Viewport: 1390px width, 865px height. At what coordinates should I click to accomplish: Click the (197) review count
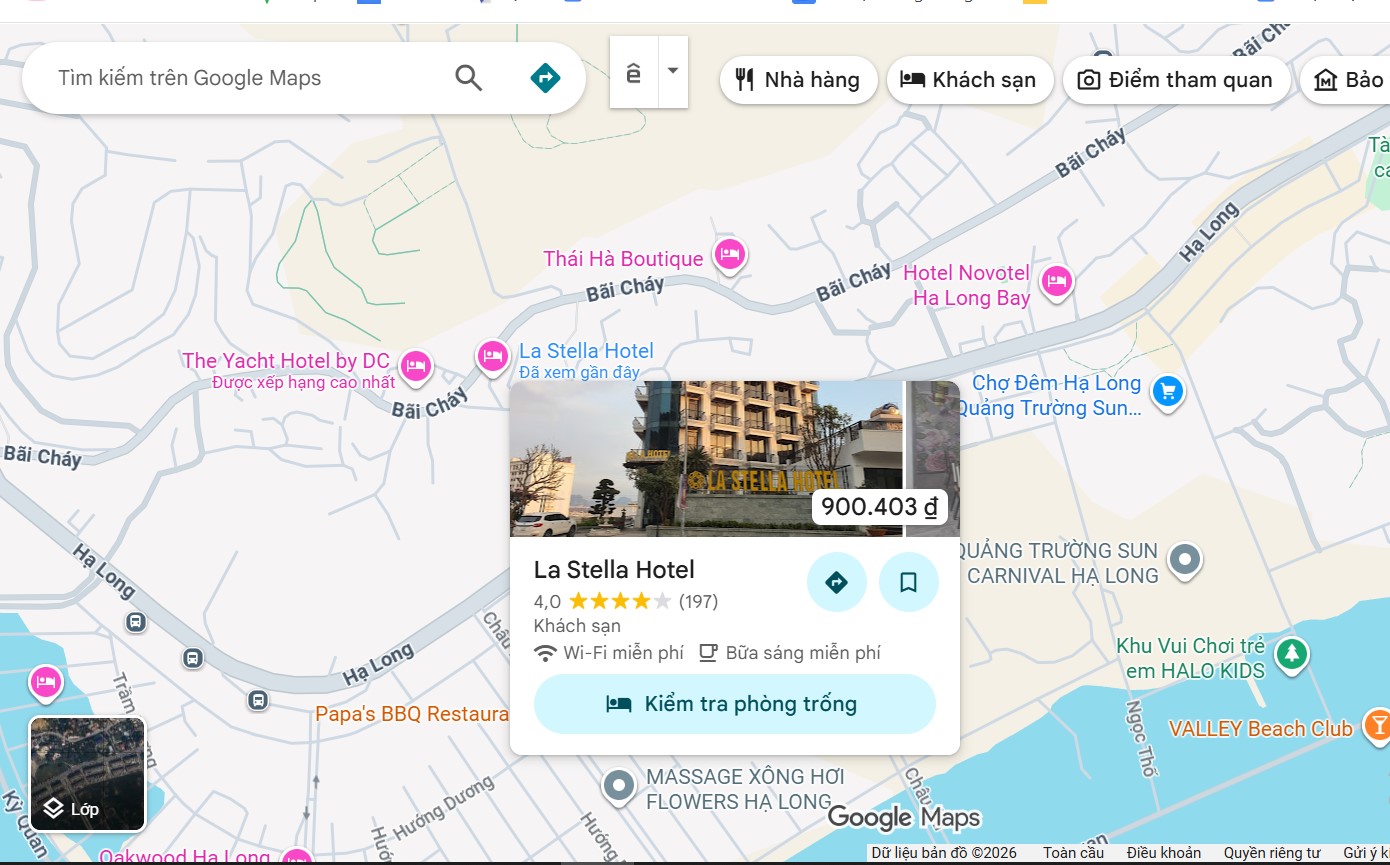coord(698,601)
